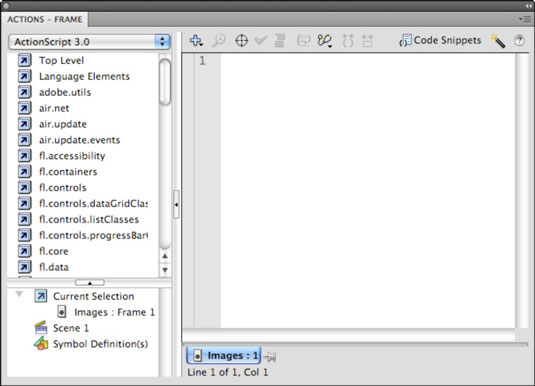Open the ActionScript 3.0 version dropdown

click(89, 42)
